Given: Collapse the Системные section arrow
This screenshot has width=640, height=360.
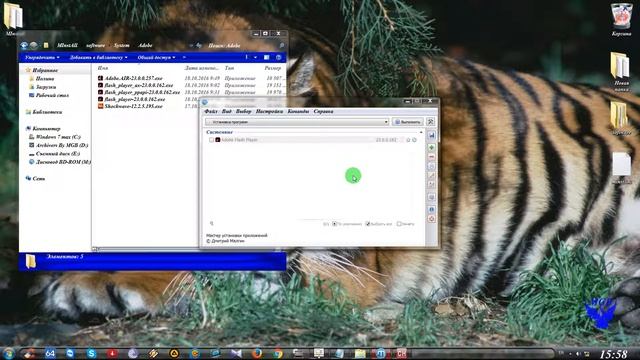Looking at the screenshot, I should 421,132.
